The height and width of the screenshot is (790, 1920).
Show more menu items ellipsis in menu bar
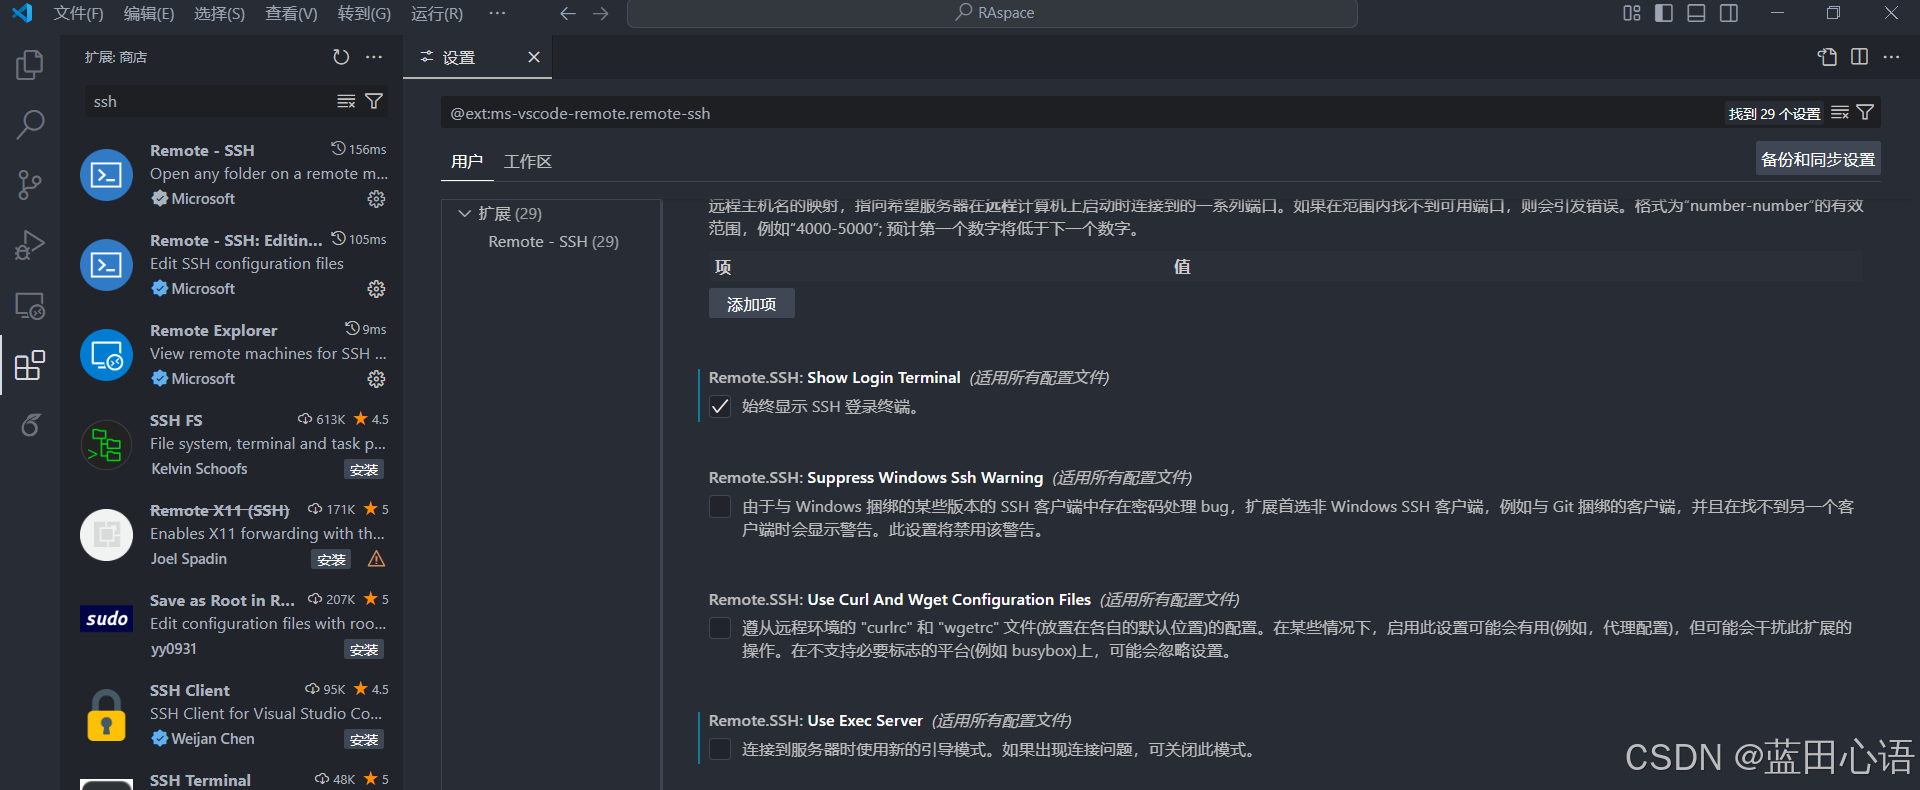tap(497, 13)
